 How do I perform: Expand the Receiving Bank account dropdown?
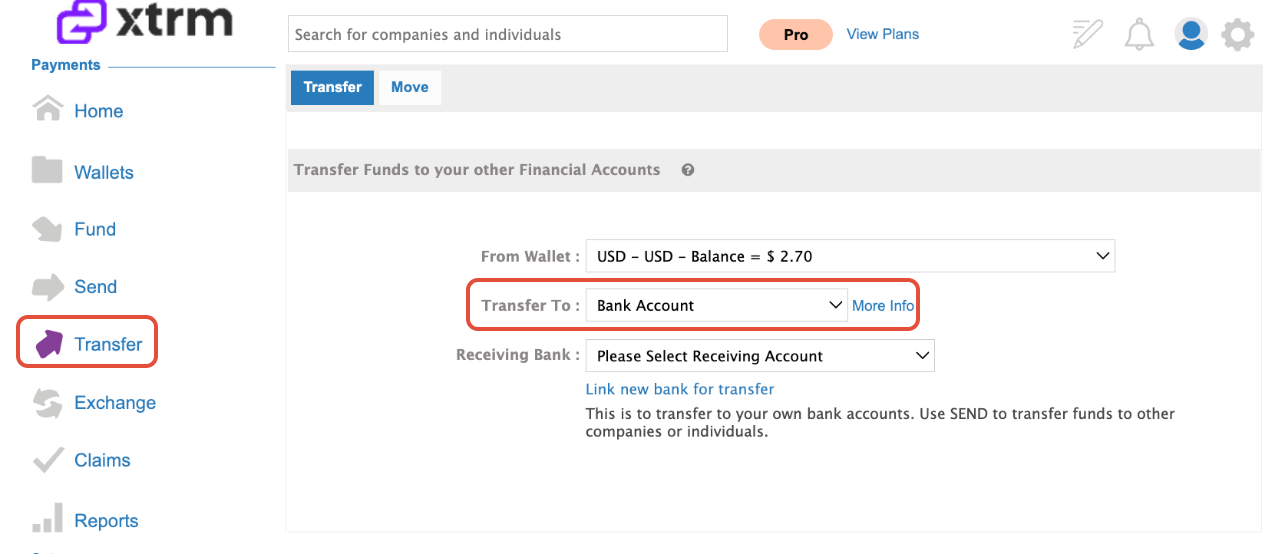tap(760, 356)
